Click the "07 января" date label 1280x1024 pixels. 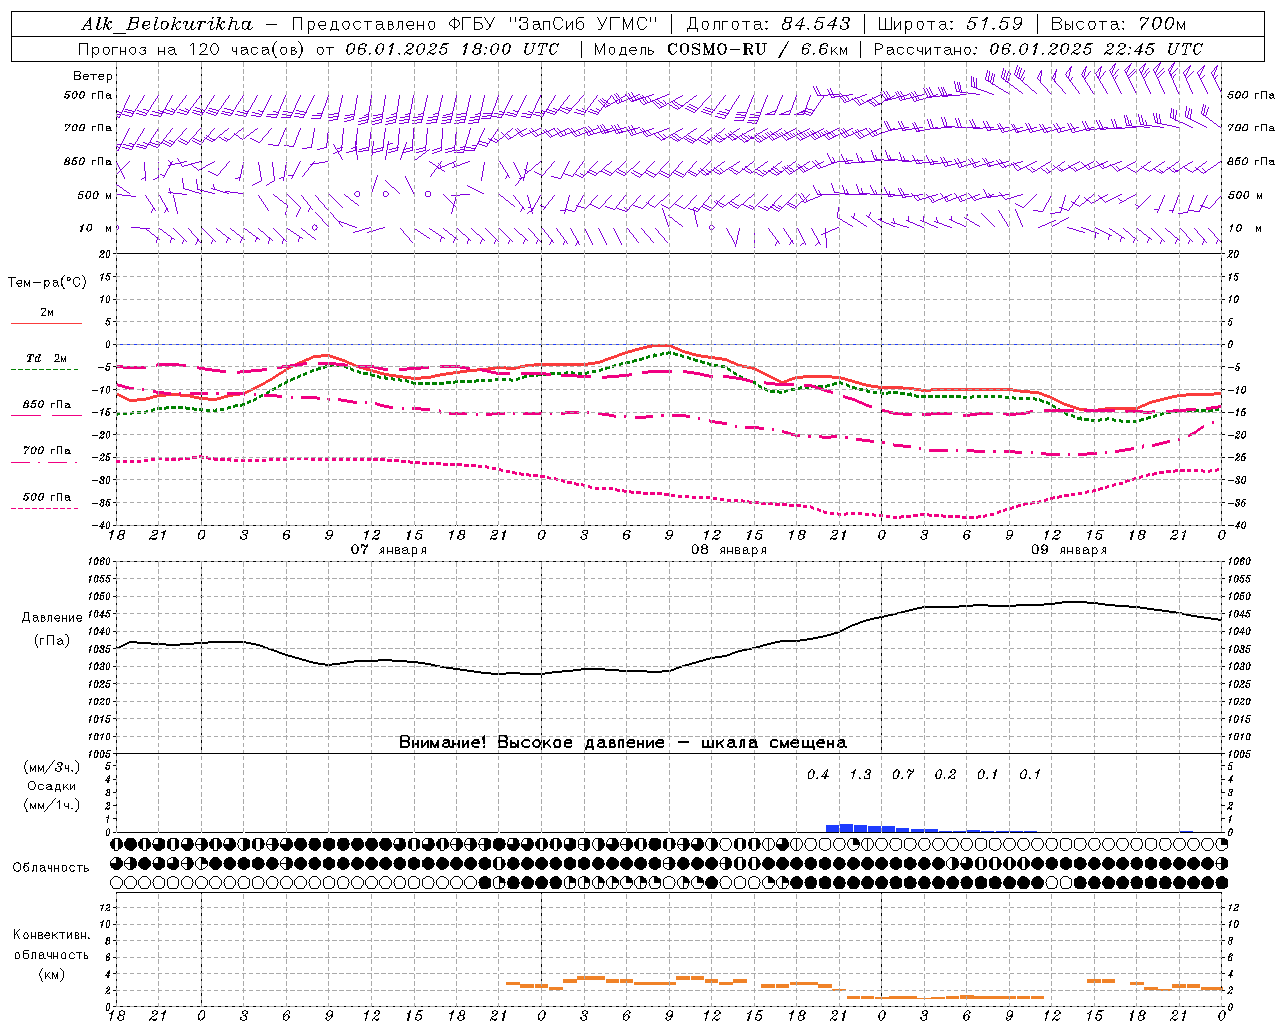click(x=388, y=550)
